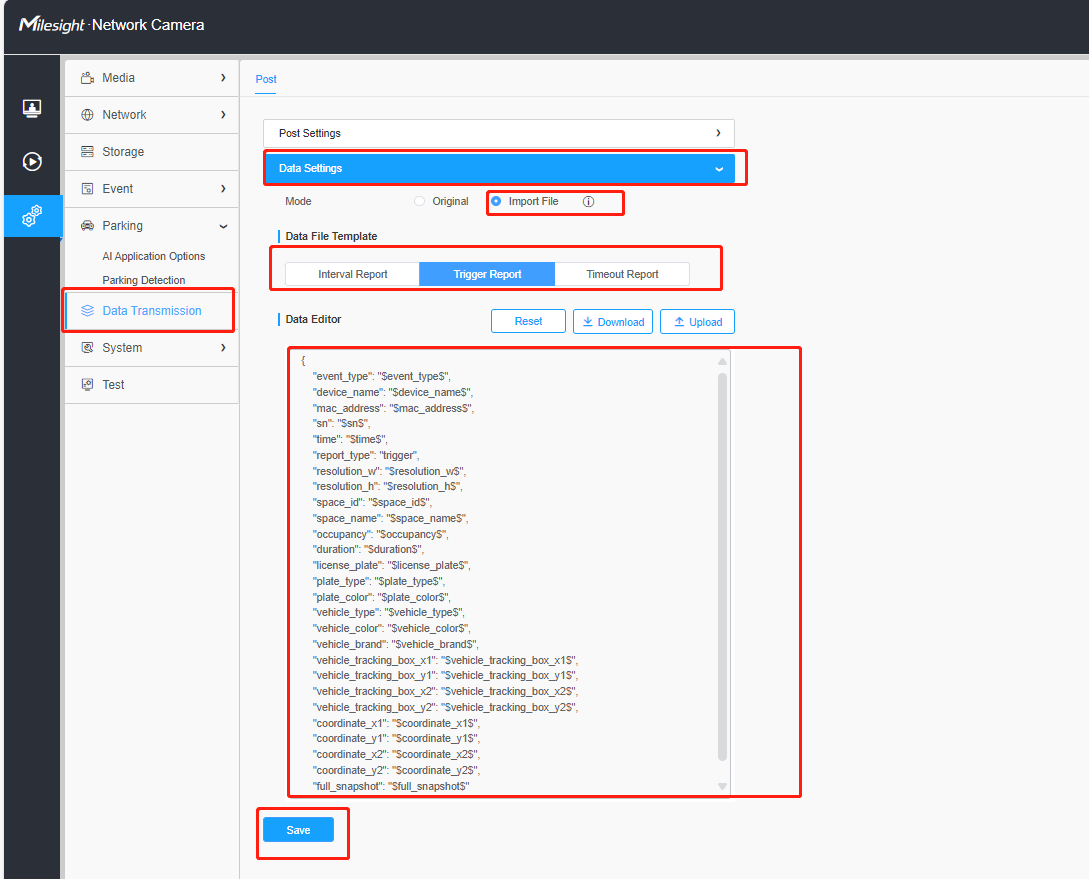Click the Storage drive icon
1089x879 pixels.
pos(87,151)
